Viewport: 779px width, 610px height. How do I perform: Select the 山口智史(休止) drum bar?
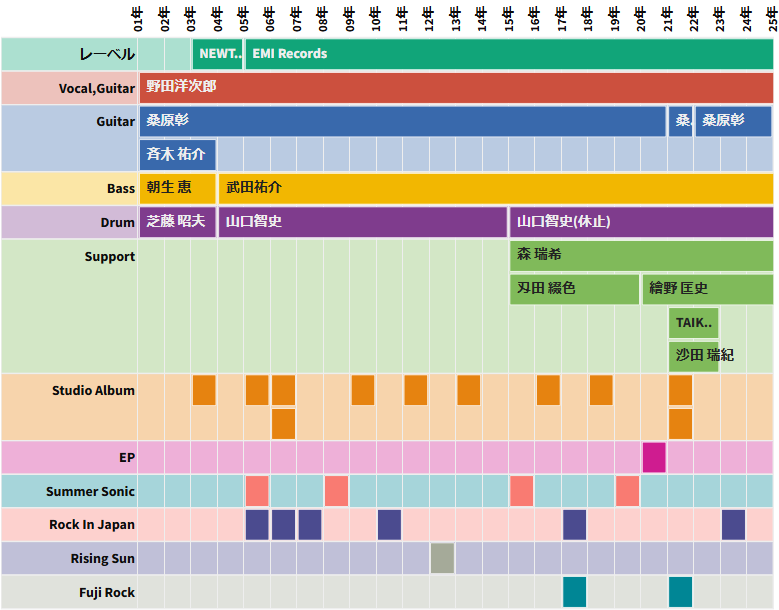point(641,222)
